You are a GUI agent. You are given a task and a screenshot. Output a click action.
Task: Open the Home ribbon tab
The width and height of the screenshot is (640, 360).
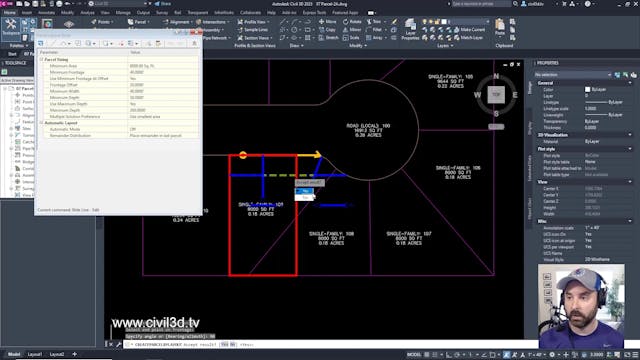9,13
